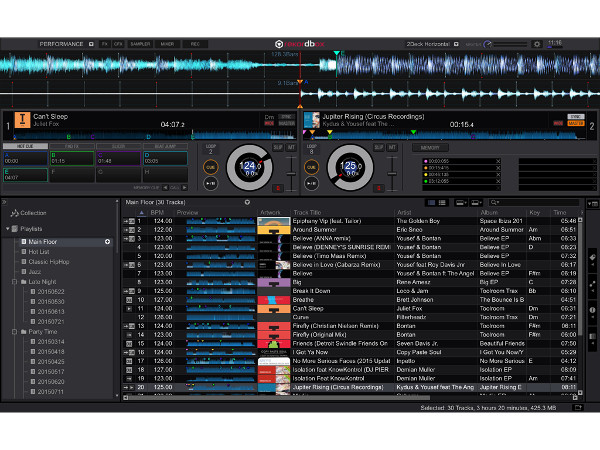The height and width of the screenshot is (450, 600).
Task: Open the PERFORMANCE mode dropdown
Action: point(91,44)
